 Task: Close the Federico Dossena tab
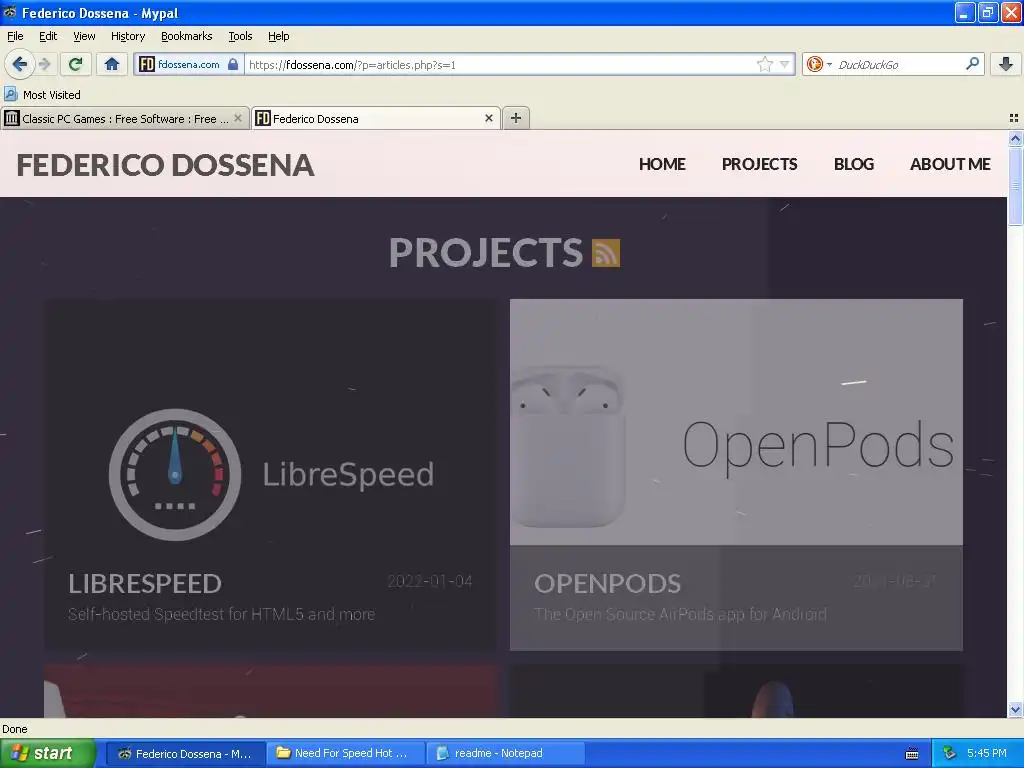[488, 118]
